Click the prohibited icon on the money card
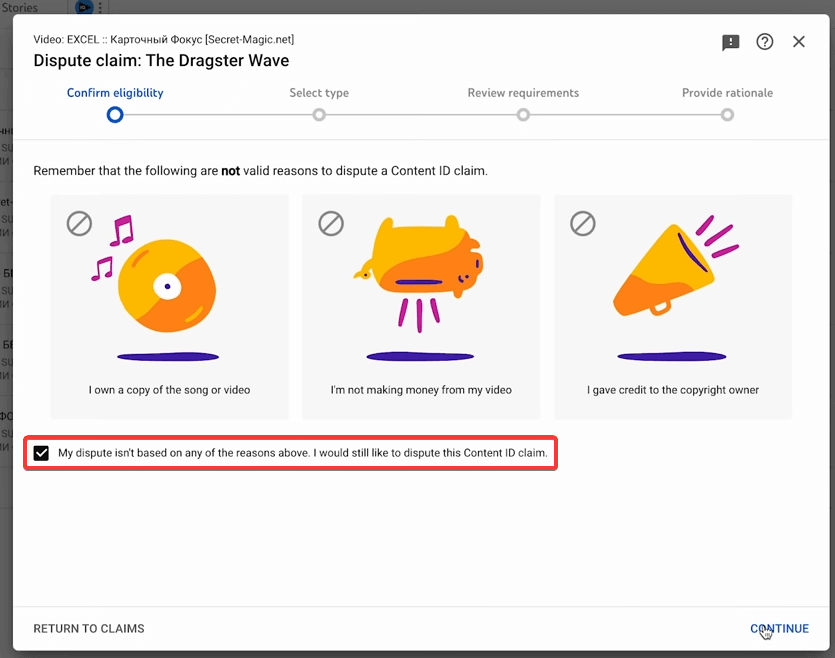 331,224
